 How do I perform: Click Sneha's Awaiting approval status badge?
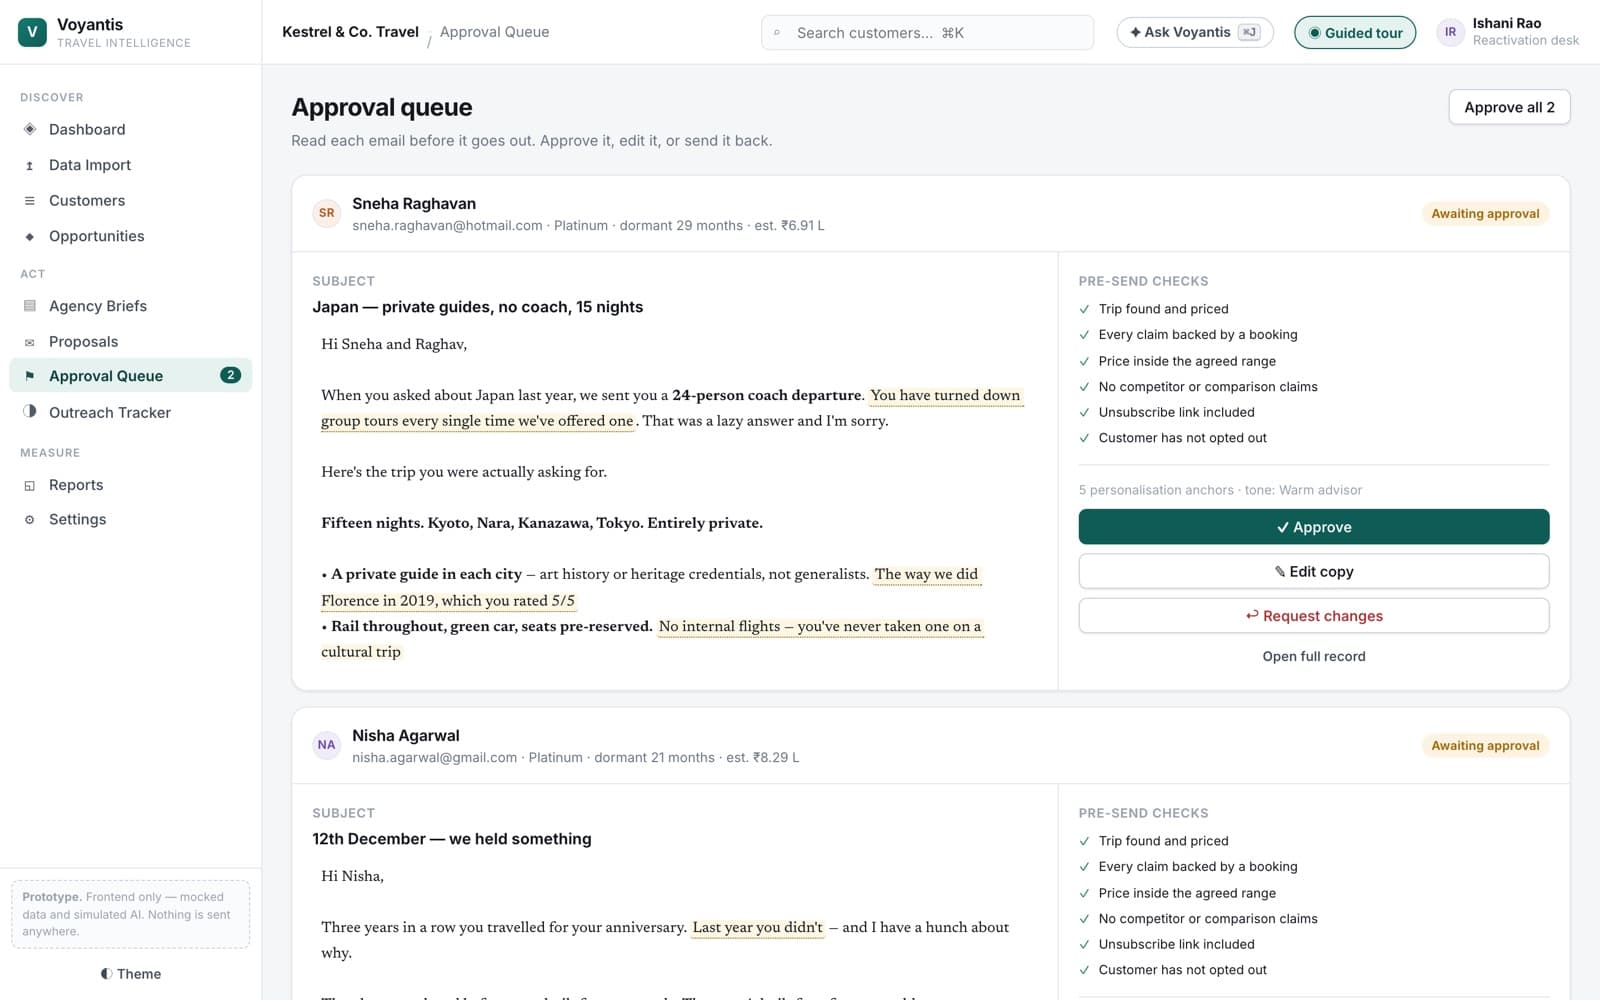coord(1485,214)
